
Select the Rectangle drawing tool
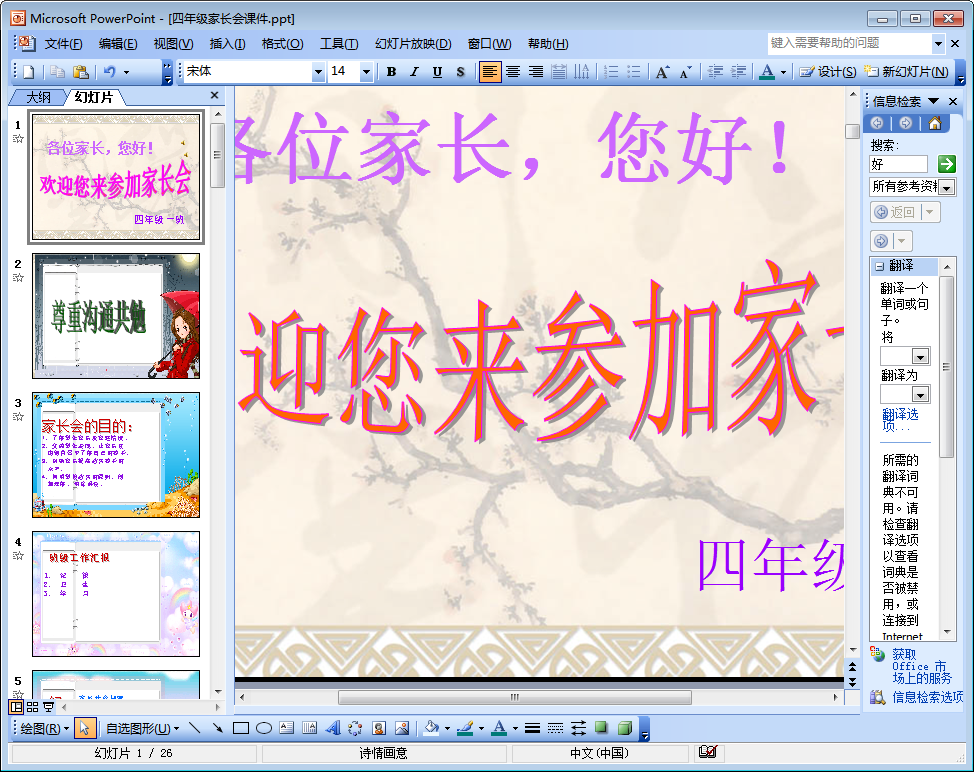click(x=240, y=728)
